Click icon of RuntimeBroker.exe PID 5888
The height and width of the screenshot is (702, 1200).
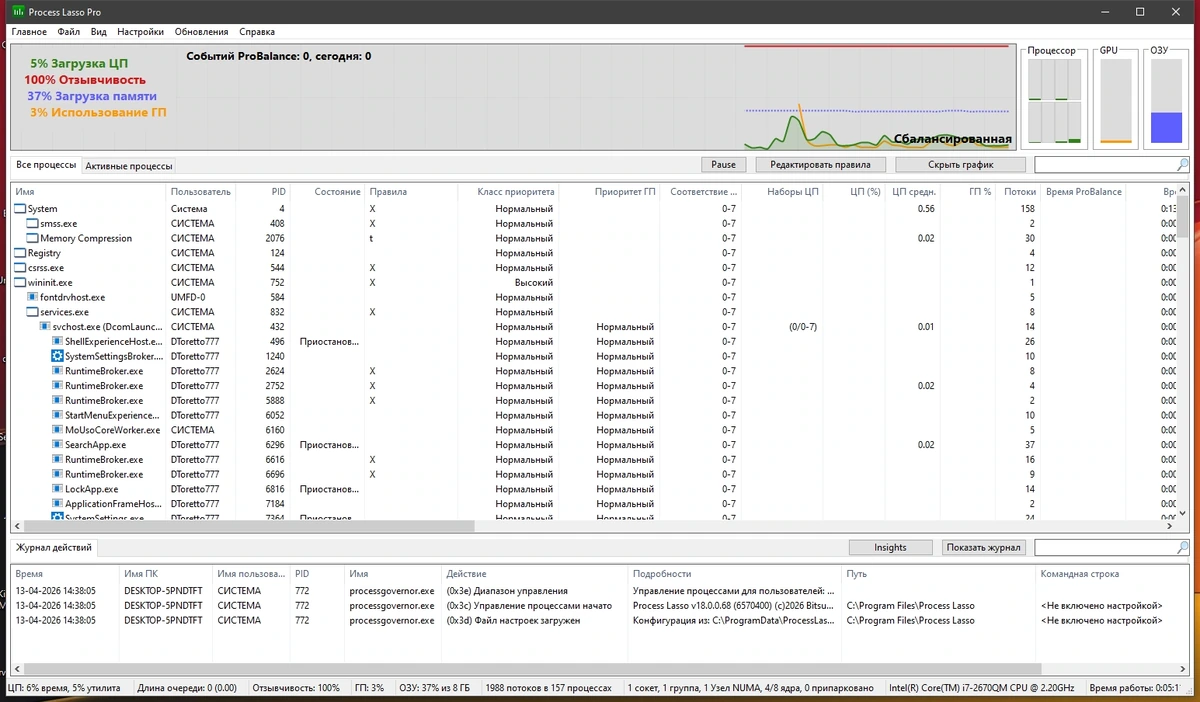click(57, 400)
